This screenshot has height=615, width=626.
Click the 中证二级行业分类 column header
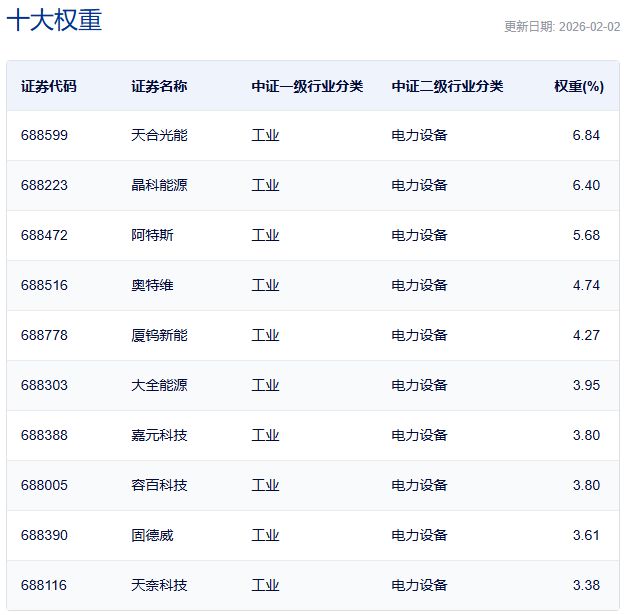[447, 86]
